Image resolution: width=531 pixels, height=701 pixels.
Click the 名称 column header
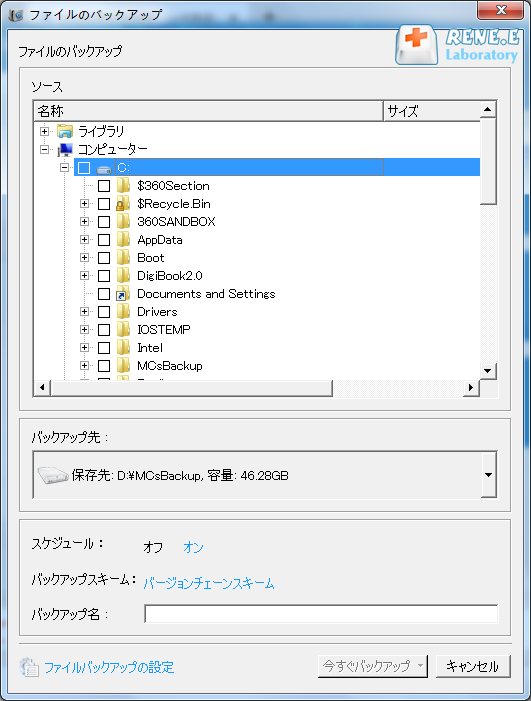pos(208,111)
